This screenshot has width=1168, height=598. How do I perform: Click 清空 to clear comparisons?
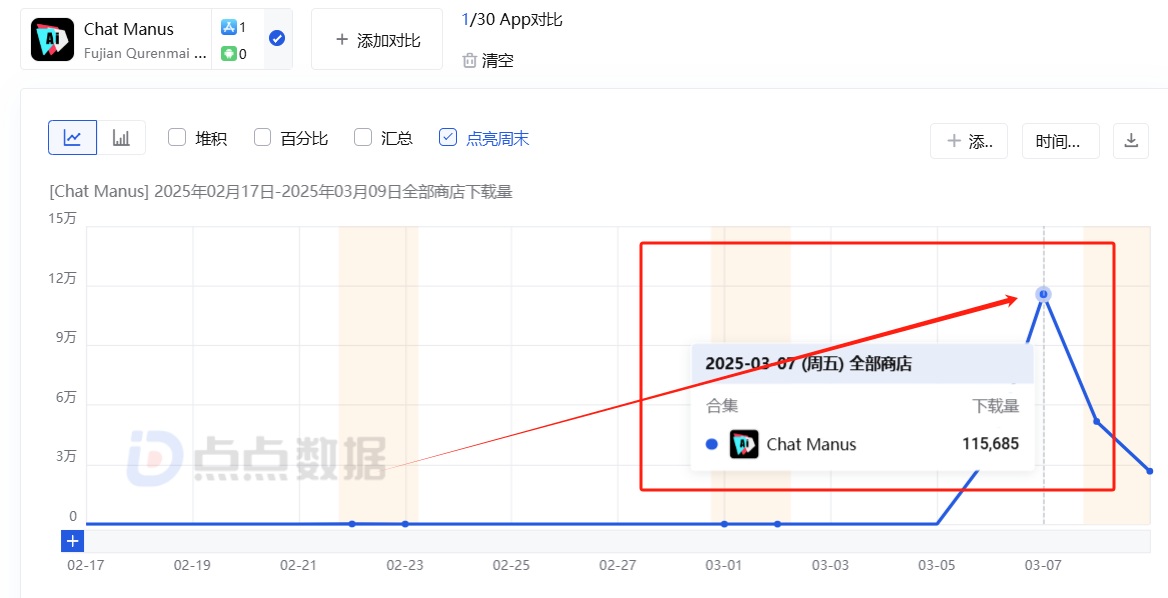(497, 61)
